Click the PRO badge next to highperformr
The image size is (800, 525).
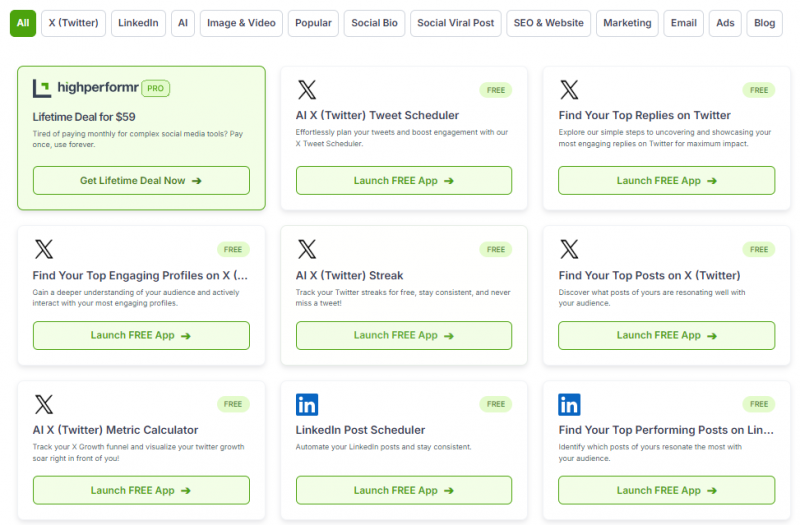click(156, 88)
